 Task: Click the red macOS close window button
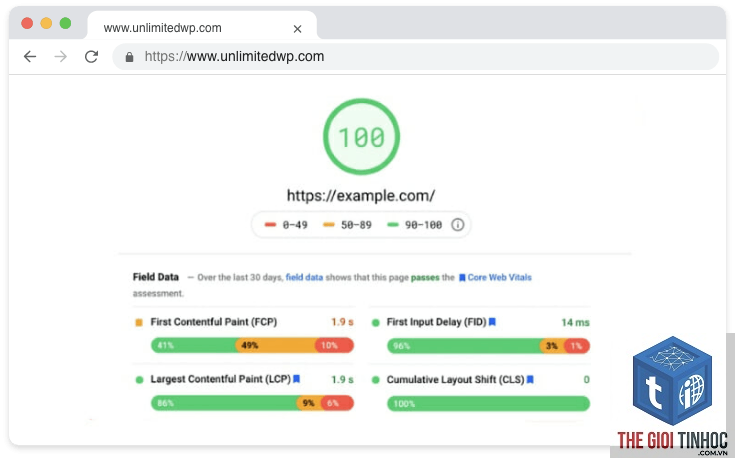point(27,23)
